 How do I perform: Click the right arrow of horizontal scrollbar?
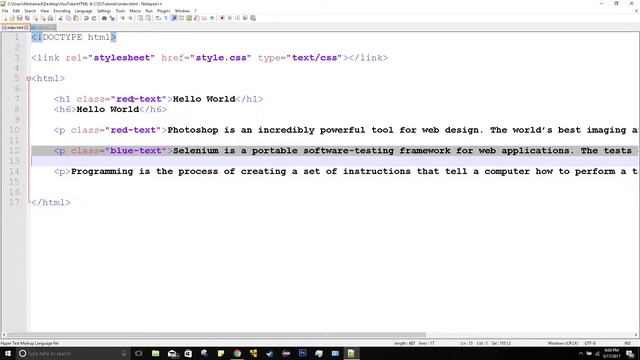coord(636,335)
